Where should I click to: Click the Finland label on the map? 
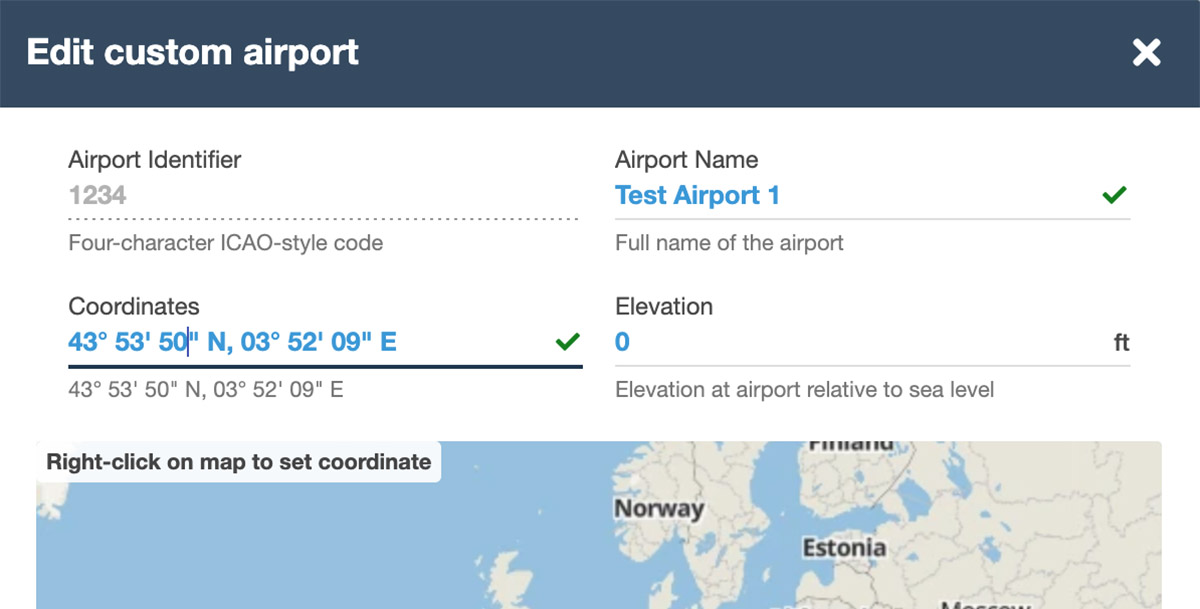click(x=850, y=445)
